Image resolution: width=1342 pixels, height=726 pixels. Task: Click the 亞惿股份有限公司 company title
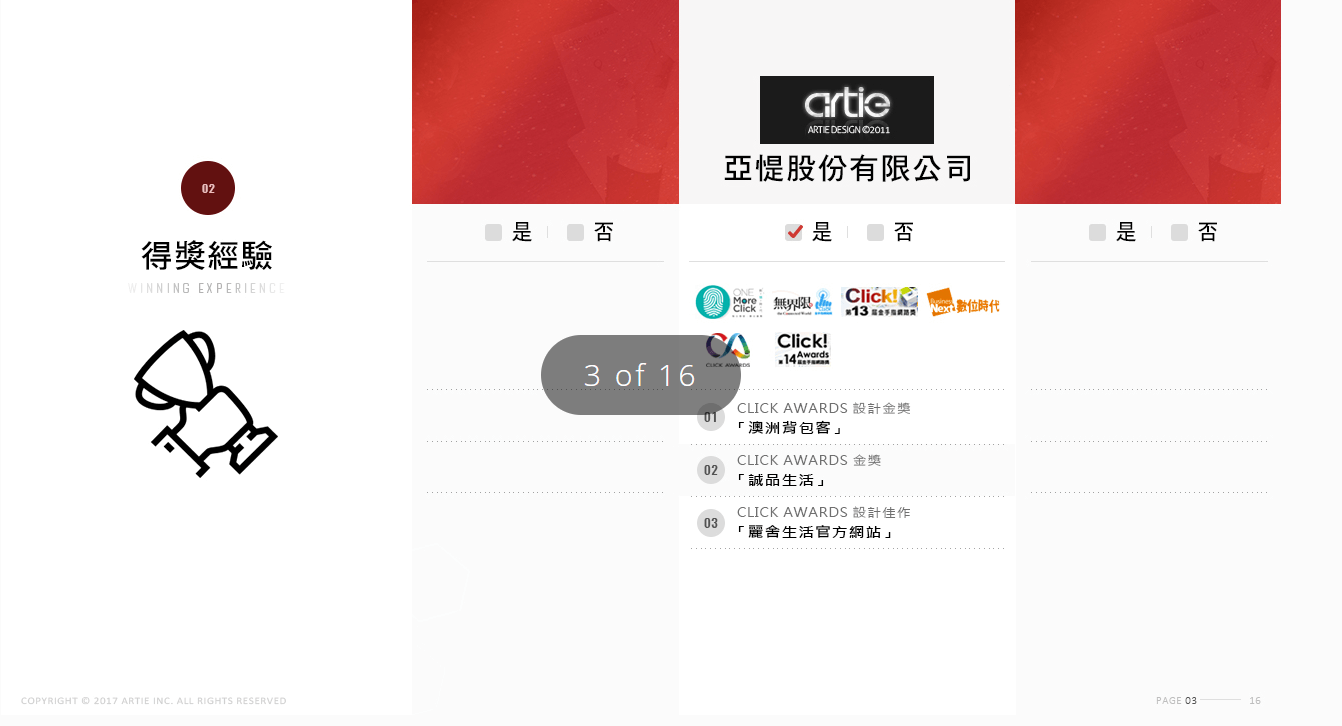click(x=848, y=168)
